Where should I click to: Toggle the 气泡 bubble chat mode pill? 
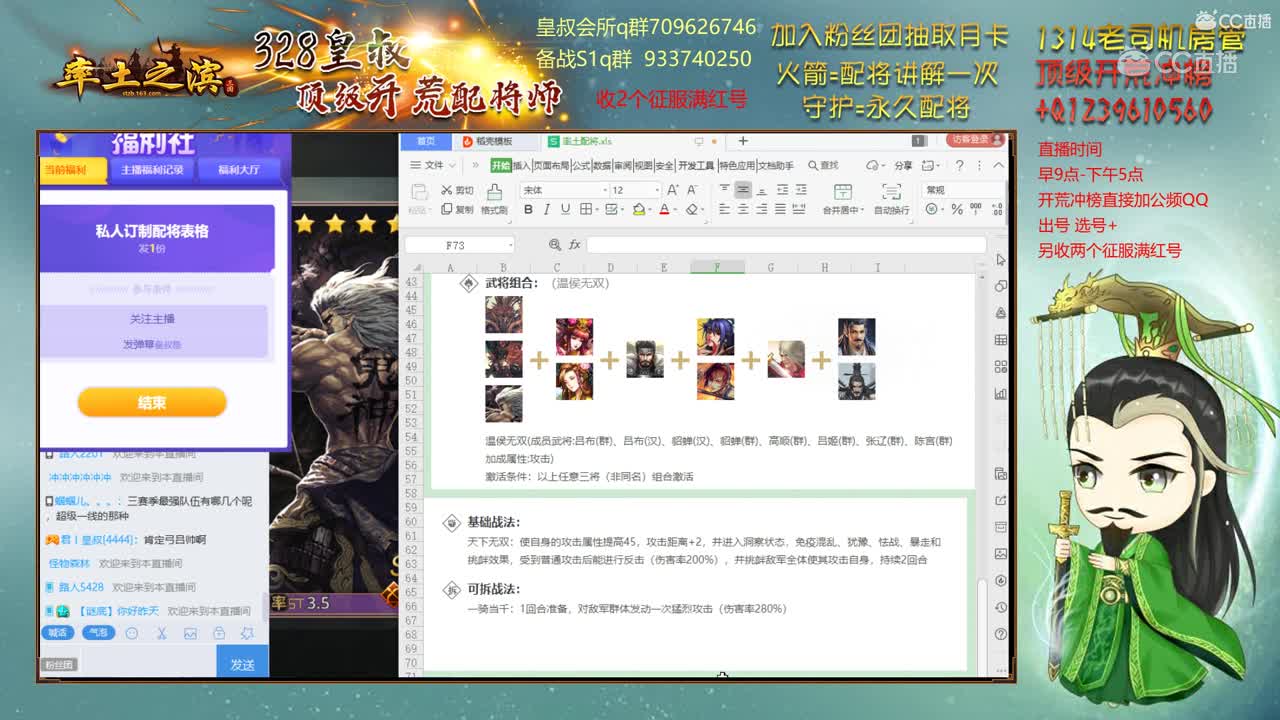click(97, 633)
